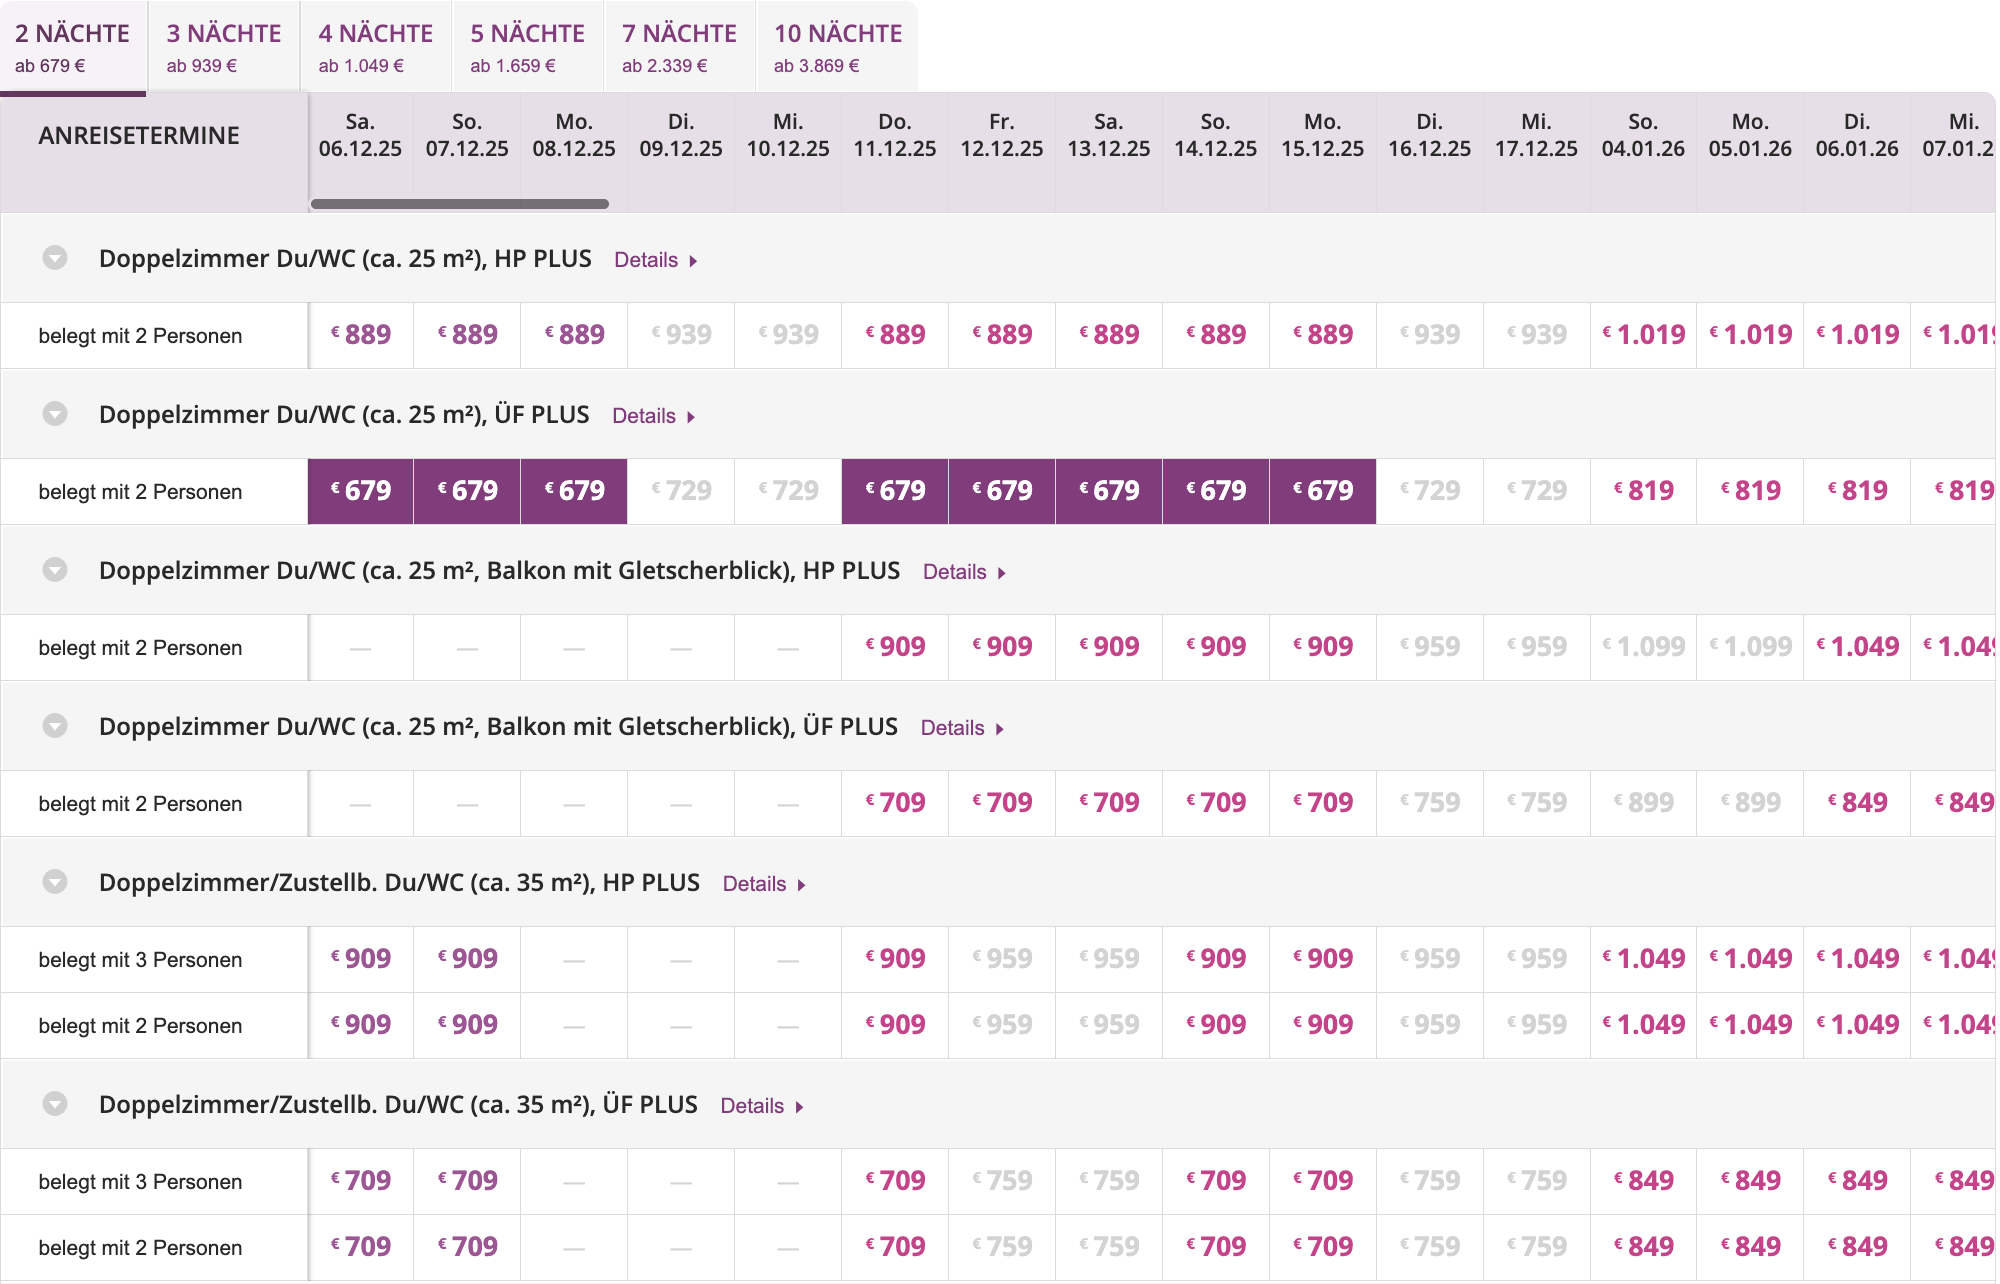This screenshot has width=2000, height=1284.
Task: Toggle Balkon mit Gletscherblick ÜF PLUS arrow icon
Action: (55, 726)
